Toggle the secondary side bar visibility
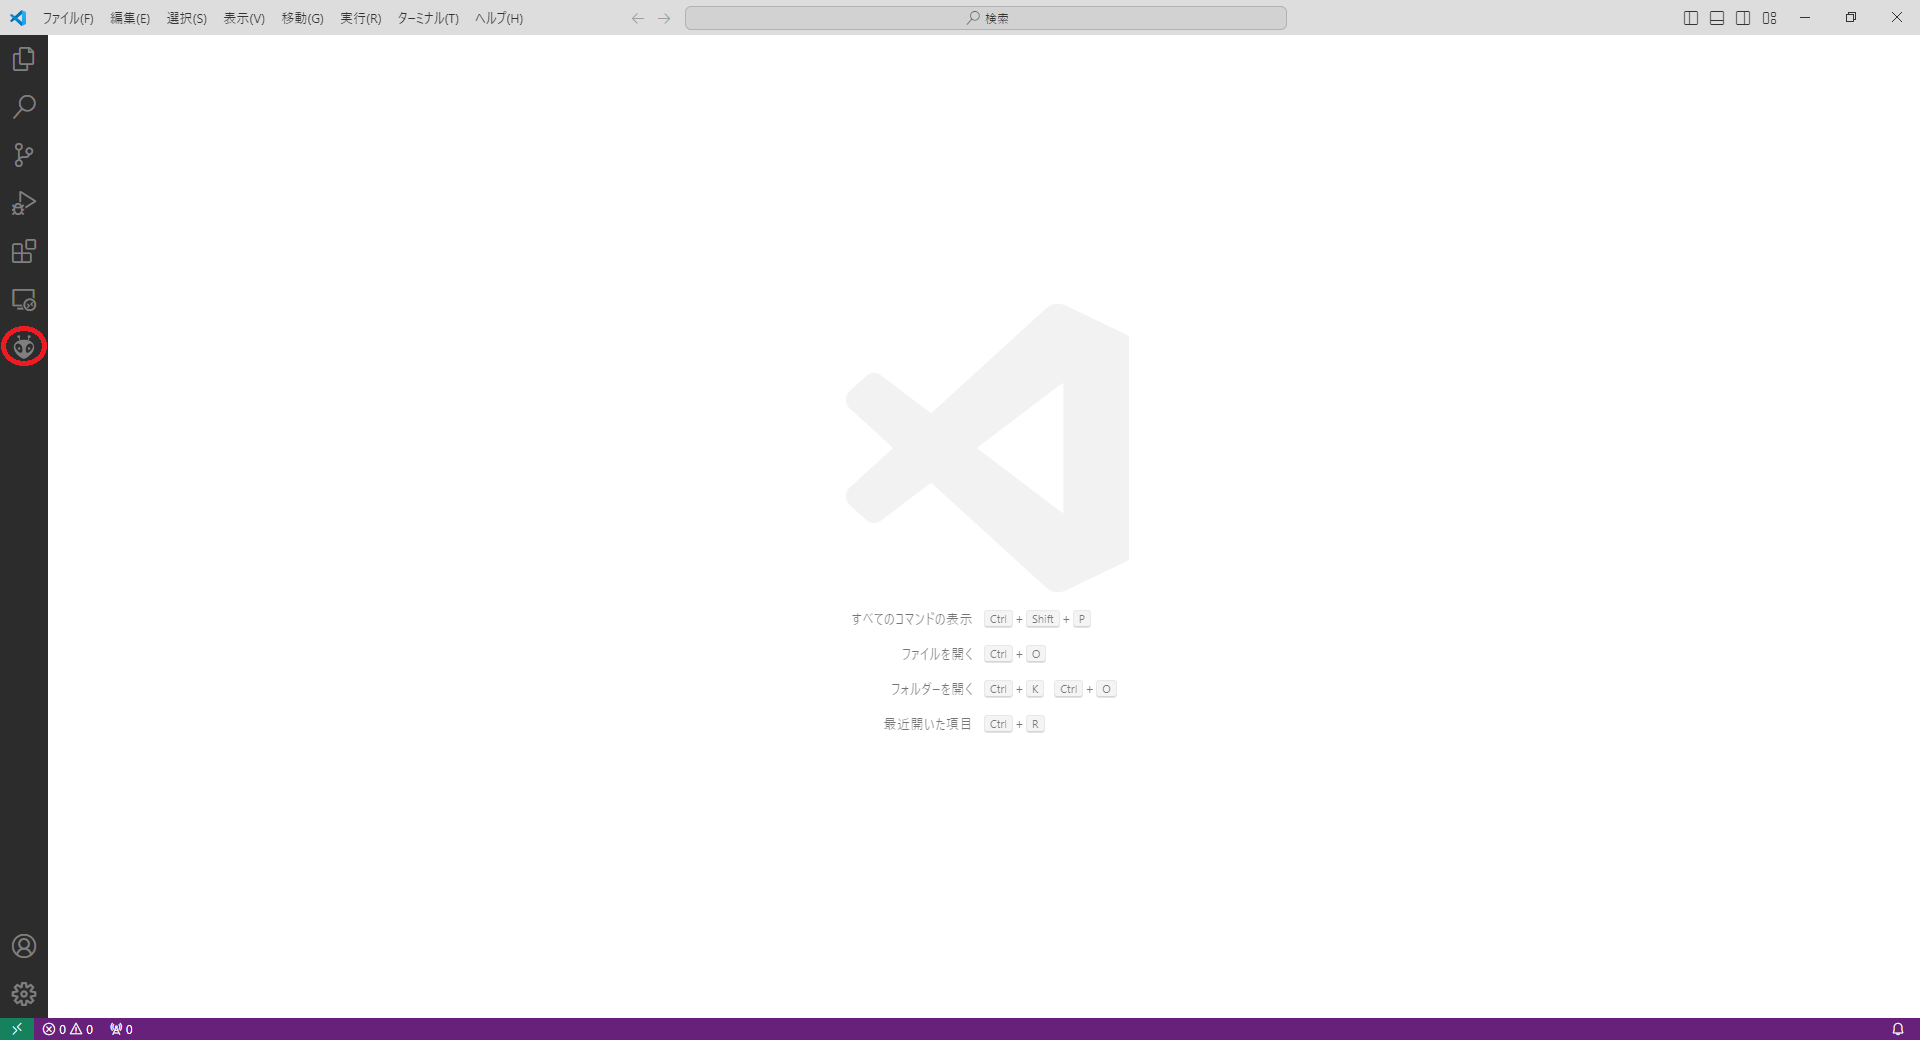Image resolution: width=1920 pixels, height=1040 pixels. click(x=1743, y=18)
